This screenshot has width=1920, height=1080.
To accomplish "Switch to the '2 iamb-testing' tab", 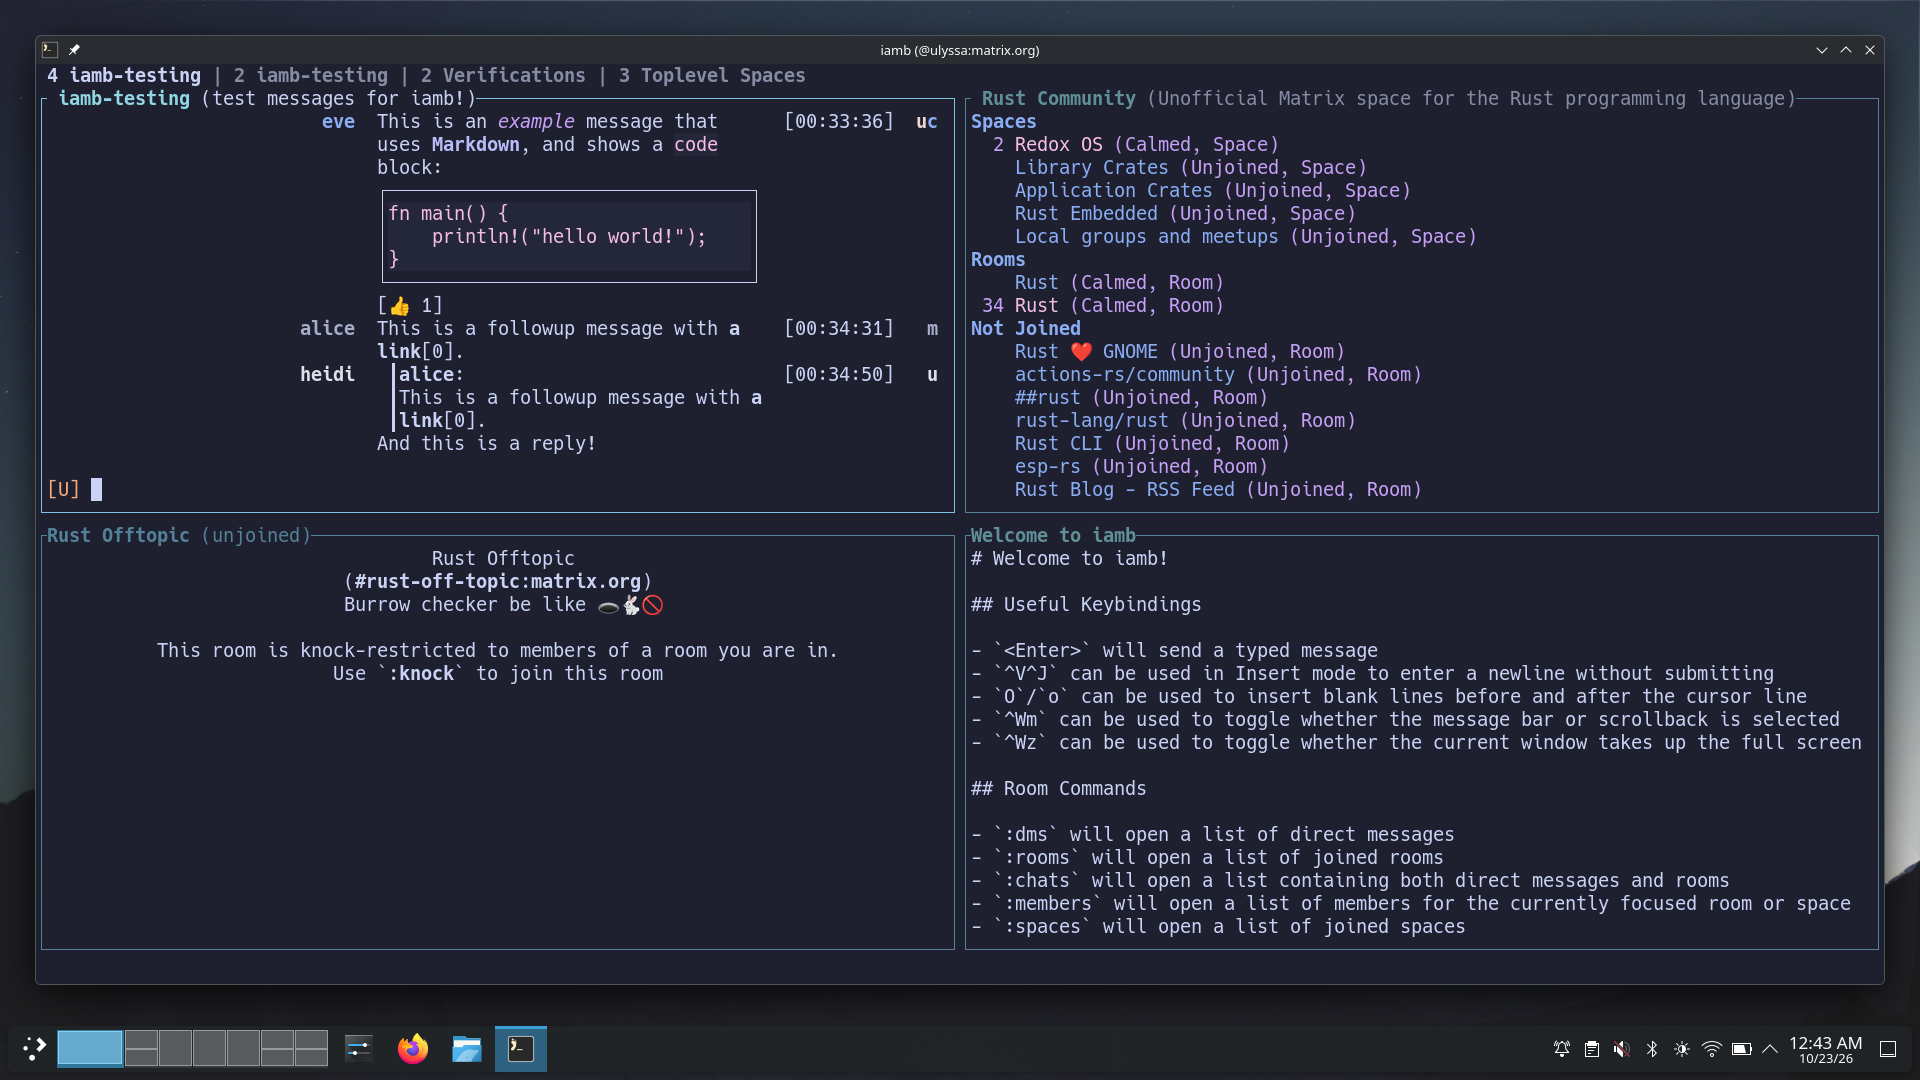I will (x=311, y=75).
